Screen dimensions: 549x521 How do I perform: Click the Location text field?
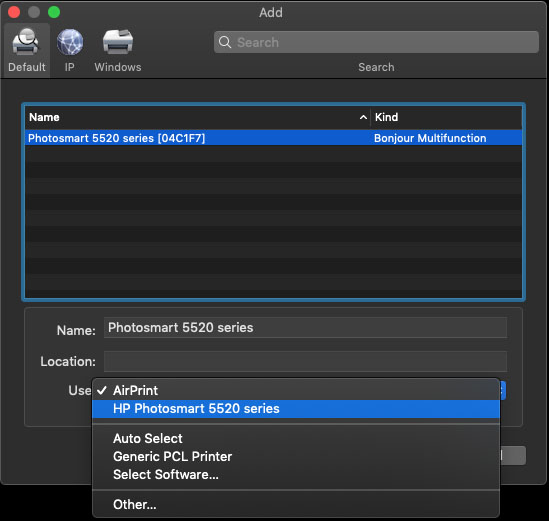305,361
